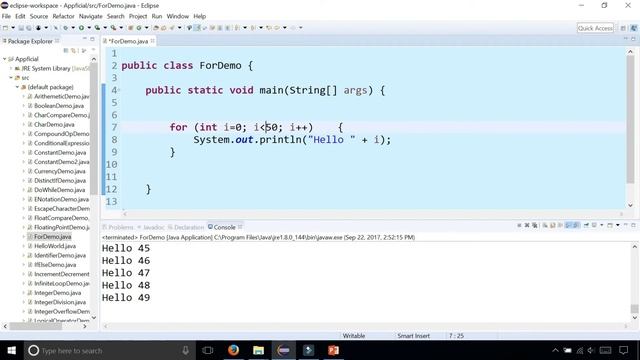Switch to the Declaration tab

tap(186, 227)
